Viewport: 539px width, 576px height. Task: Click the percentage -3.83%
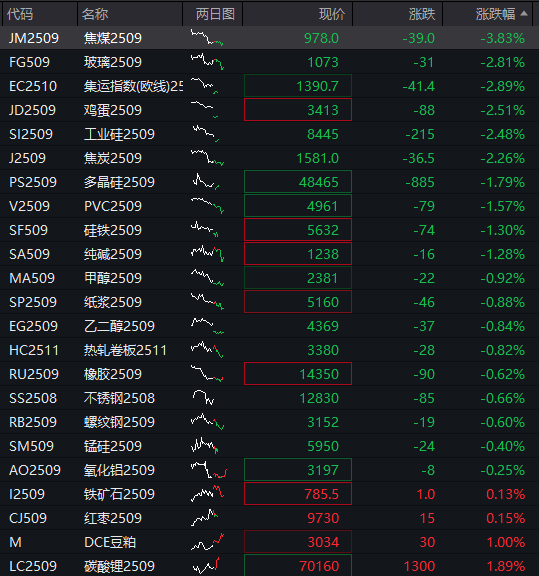coord(503,38)
